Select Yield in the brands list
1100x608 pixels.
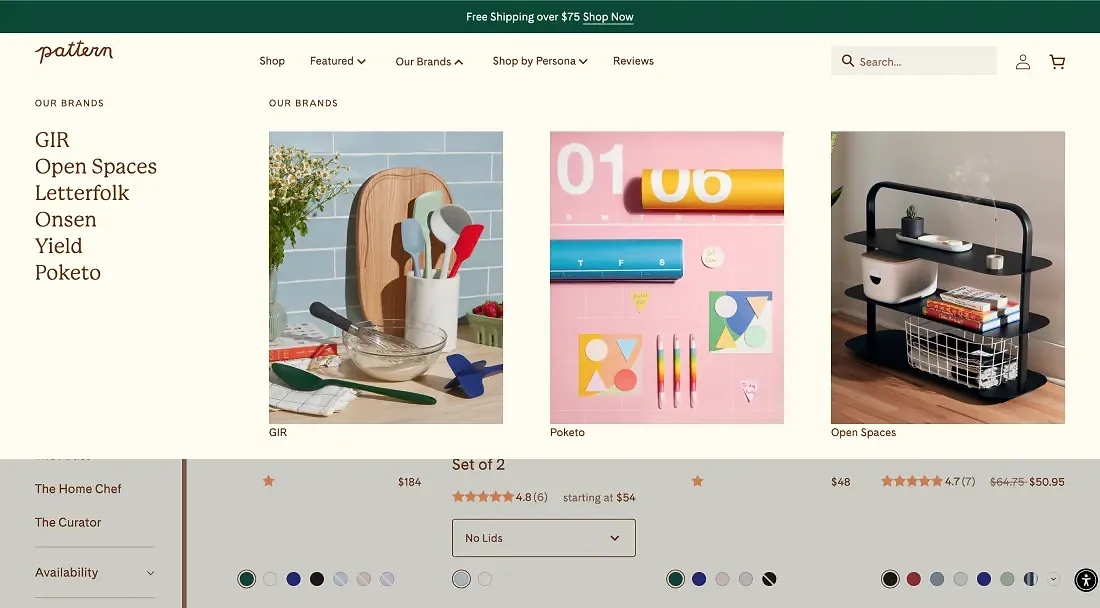(x=58, y=246)
